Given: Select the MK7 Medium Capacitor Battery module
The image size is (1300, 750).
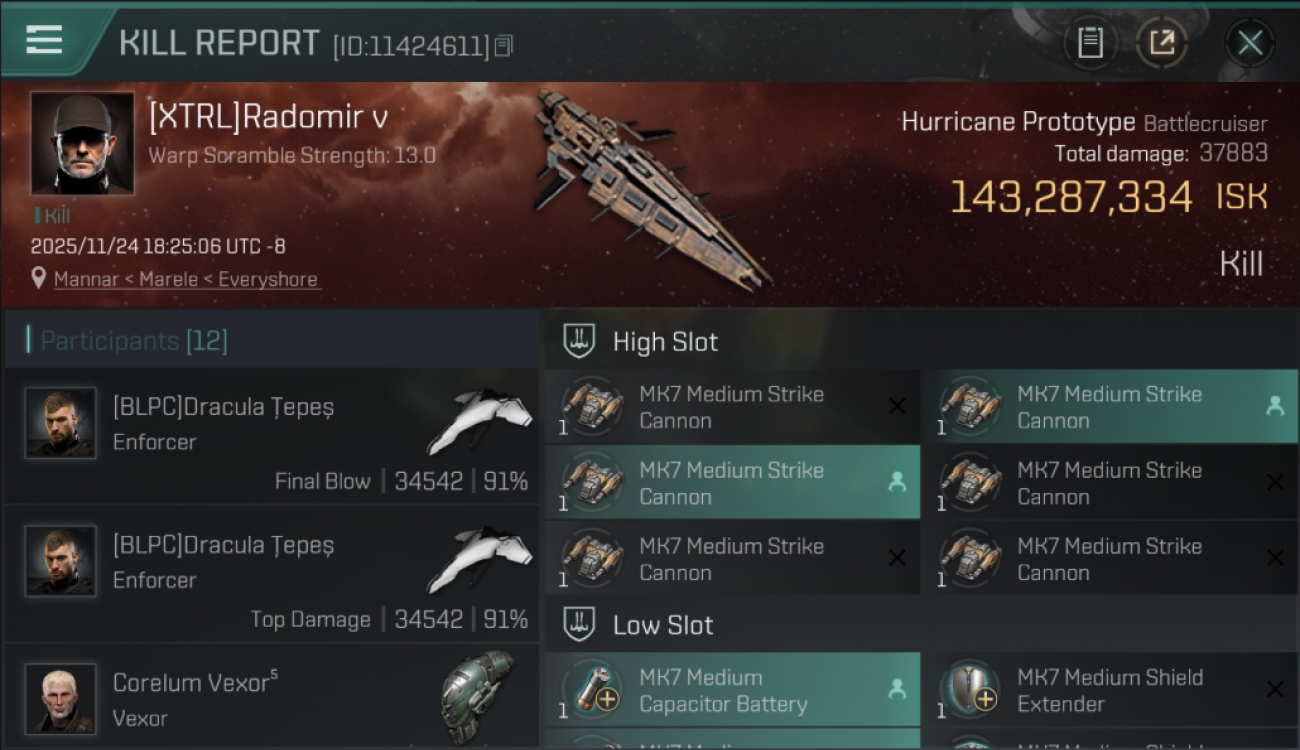Looking at the screenshot, I should coord(732,690).
